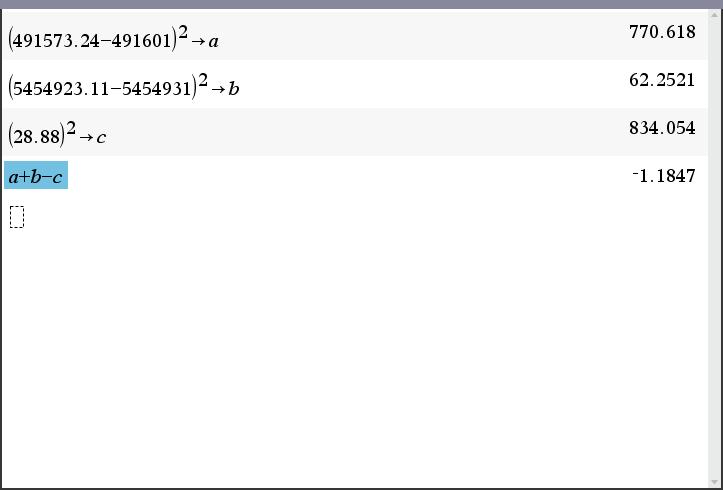Click the scroll up arrow of the history scrollbar
Viewport: 723px width, 490px height.
point(715,15)
